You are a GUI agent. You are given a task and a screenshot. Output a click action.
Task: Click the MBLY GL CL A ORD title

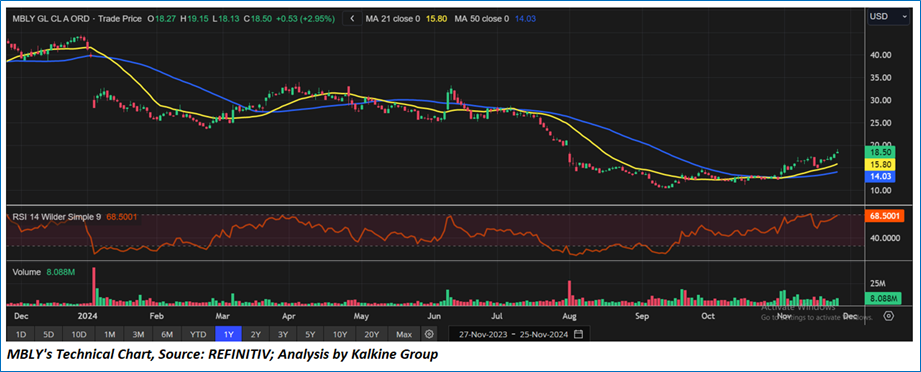pos(52,19)
